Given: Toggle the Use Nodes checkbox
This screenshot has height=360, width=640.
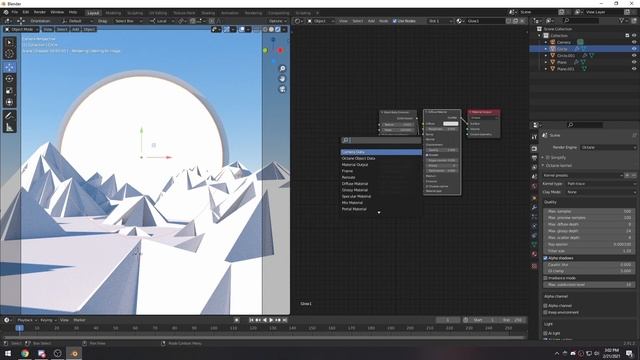Looking at the screenshot, I should (395, 21).
